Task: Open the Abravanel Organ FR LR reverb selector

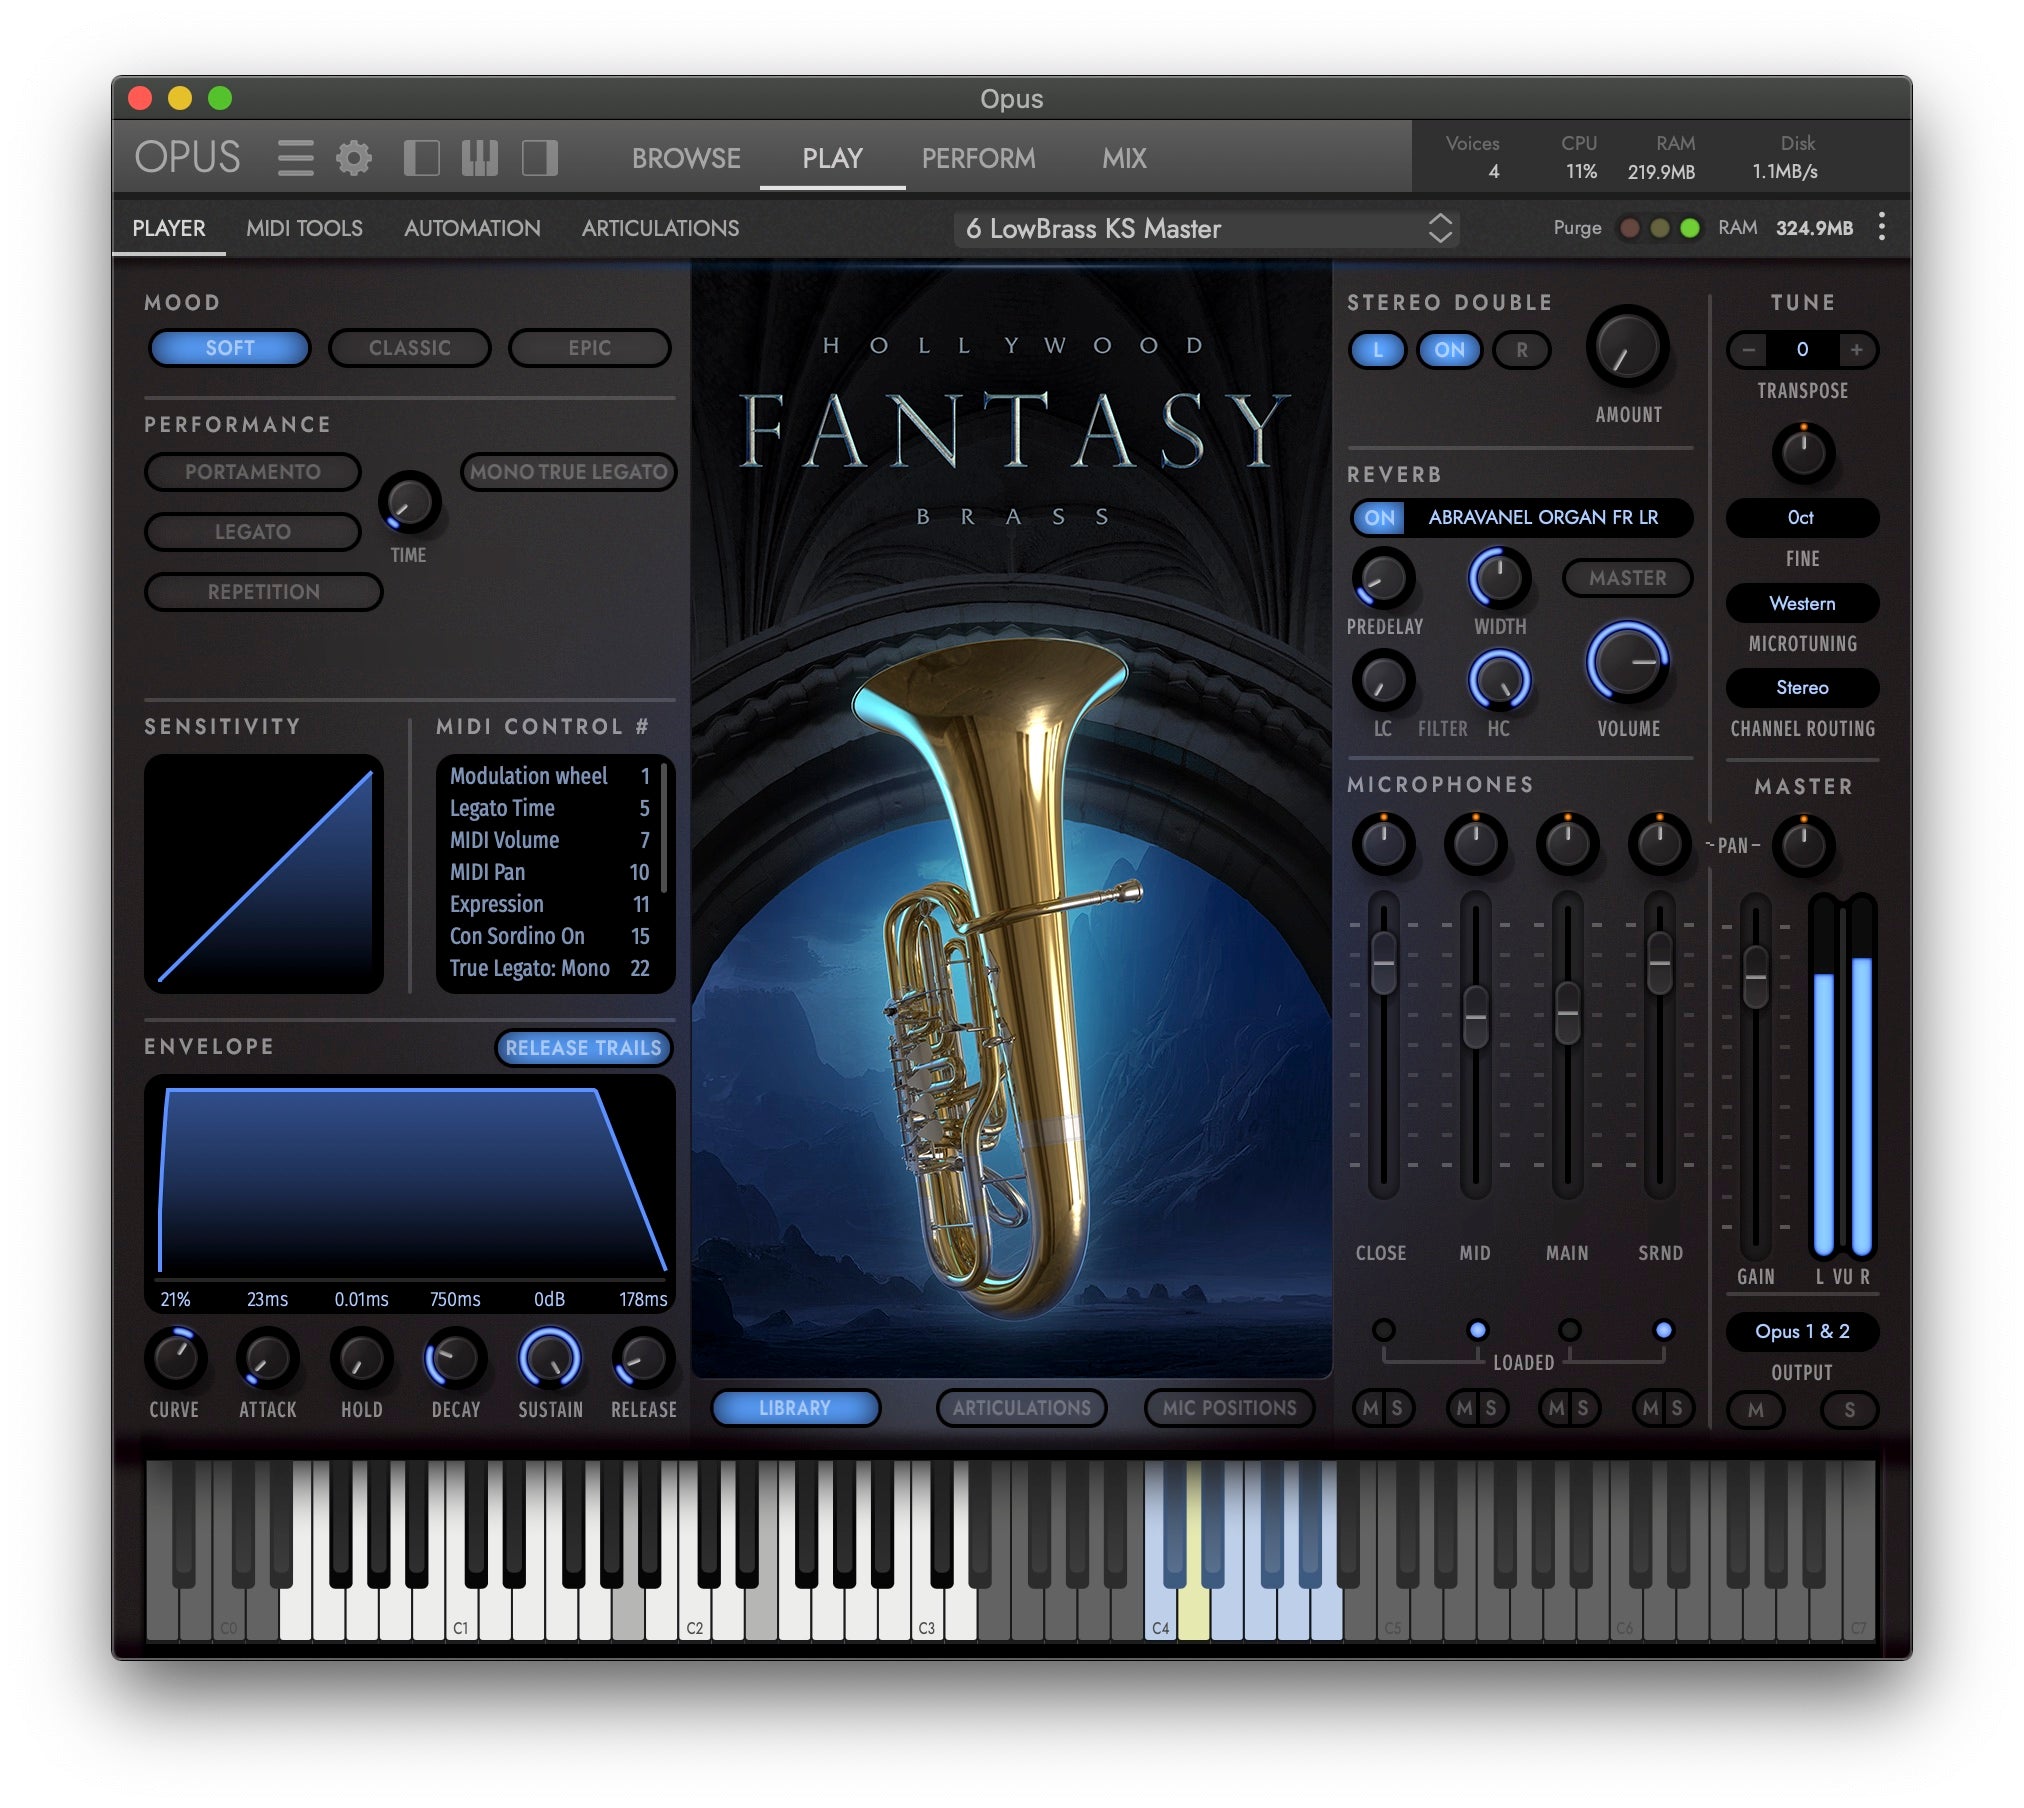Action: [x=1542, y=518]
